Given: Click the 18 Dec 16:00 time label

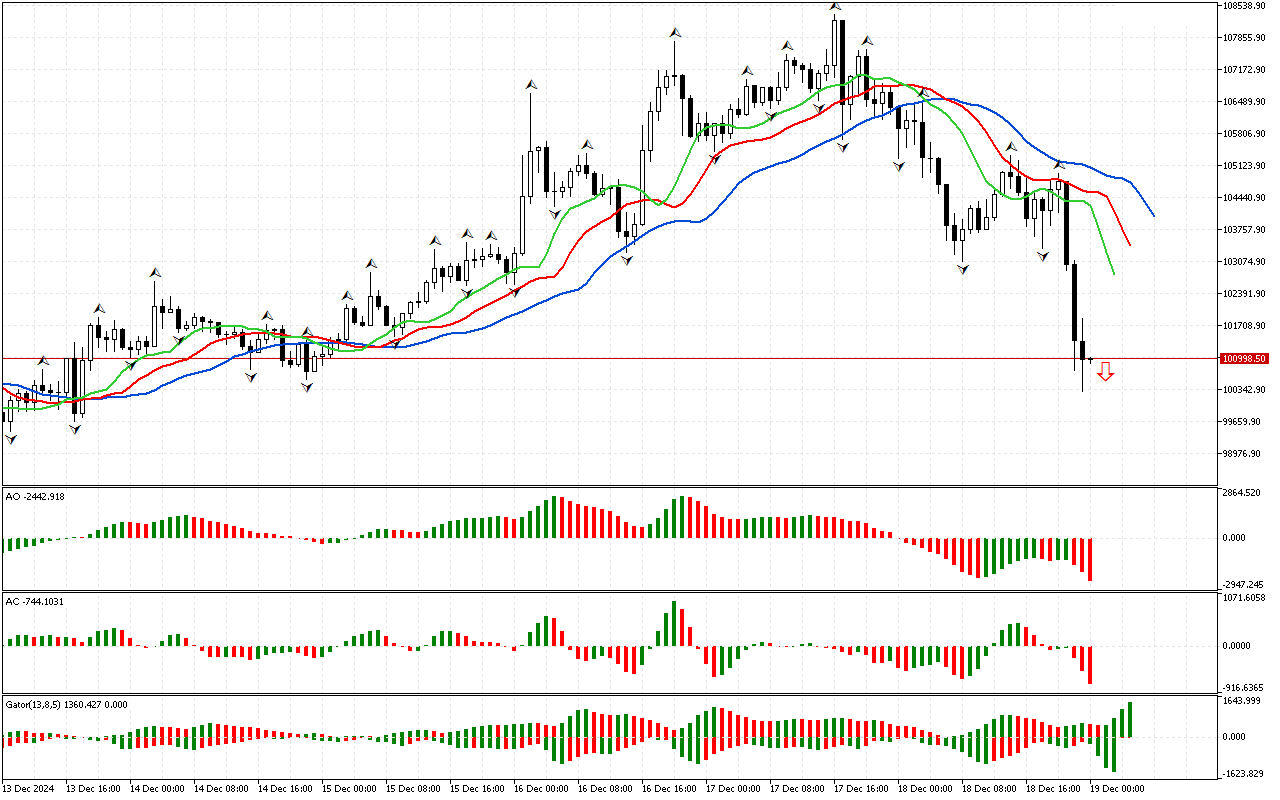Looking at the screenshot, I should coord(1053,788).
